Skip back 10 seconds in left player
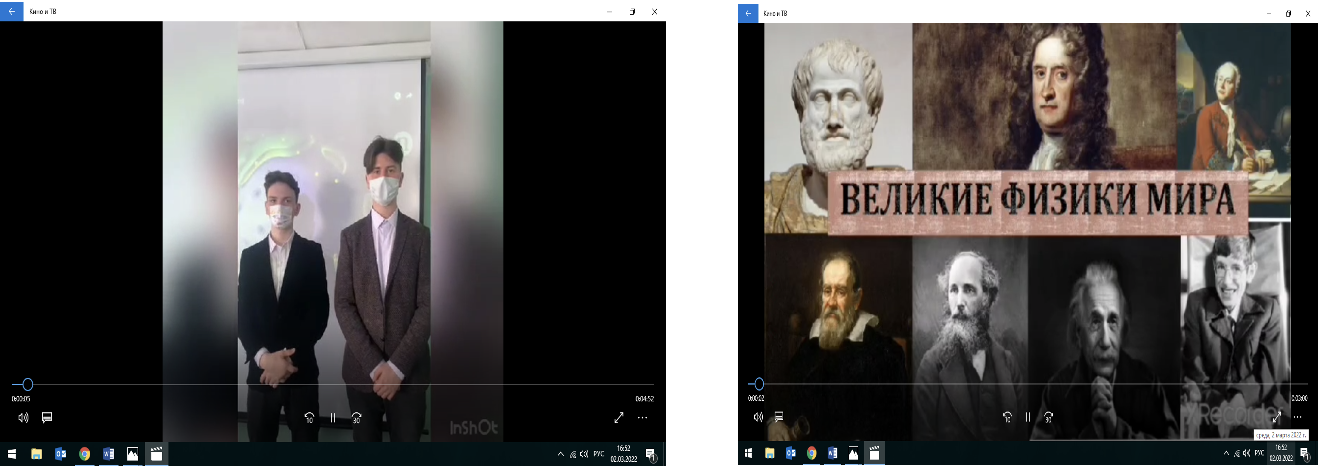 (x=310, y=418)
